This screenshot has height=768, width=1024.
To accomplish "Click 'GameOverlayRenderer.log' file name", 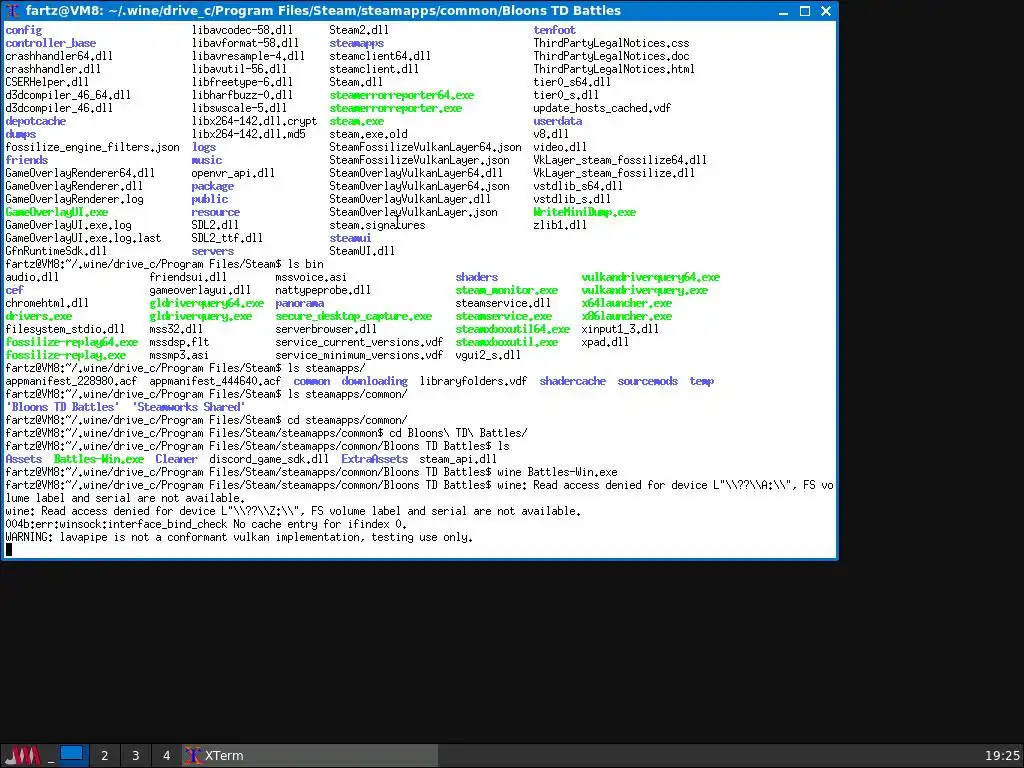I will (74, 200).
